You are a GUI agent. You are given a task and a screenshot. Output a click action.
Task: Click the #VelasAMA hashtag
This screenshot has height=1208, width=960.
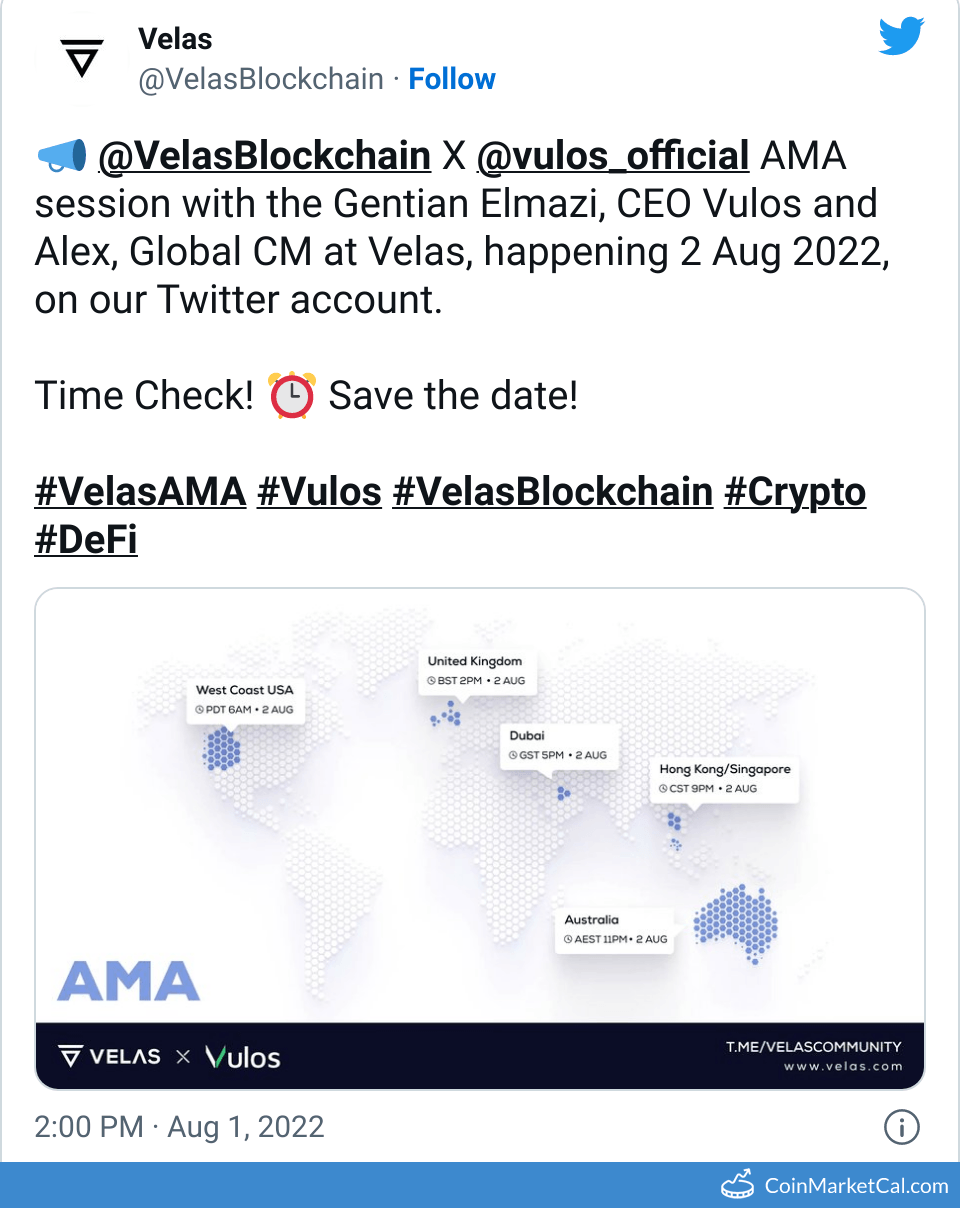coord(140,491)
